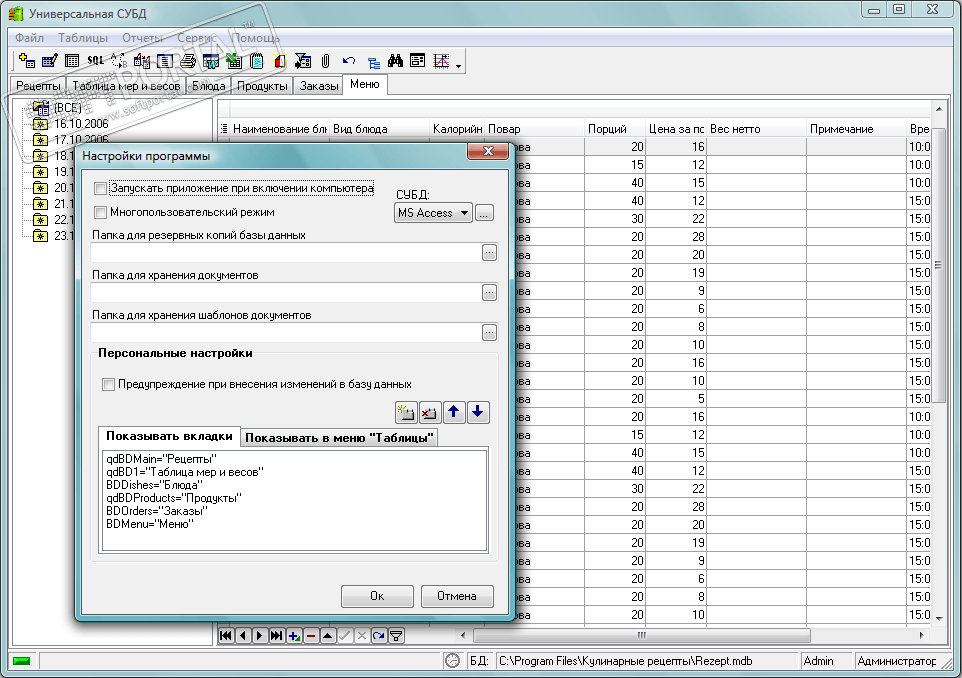Viewport: 962px width, 678px height.
Task: Check "Предупреждение при внесения изменений" option
Action: click(109, 384)
